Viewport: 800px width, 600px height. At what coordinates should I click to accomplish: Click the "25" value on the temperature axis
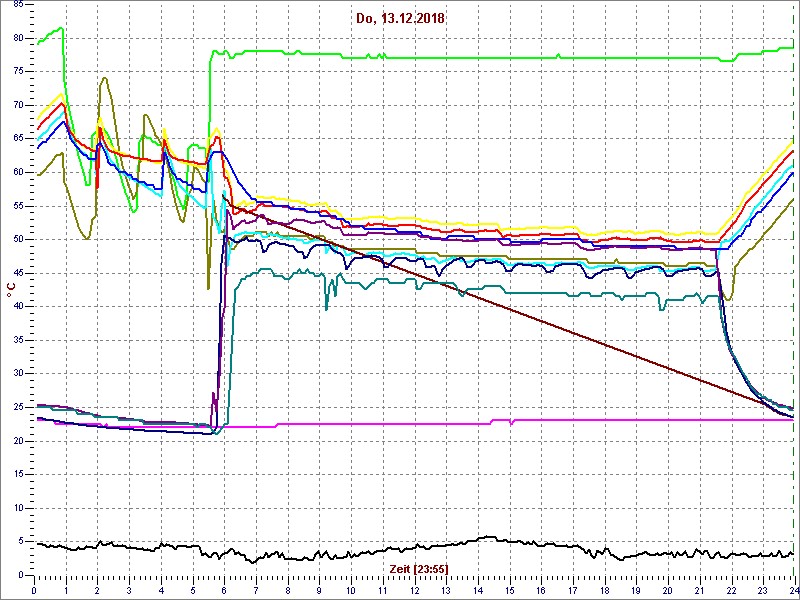coord(18,408)
